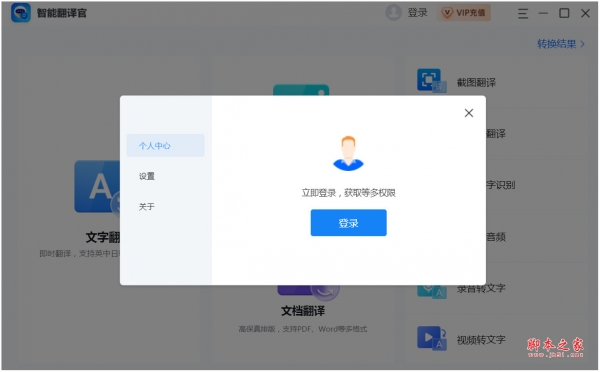
Task: Click the 高保真排版 description text
Action: pos(303,329)
